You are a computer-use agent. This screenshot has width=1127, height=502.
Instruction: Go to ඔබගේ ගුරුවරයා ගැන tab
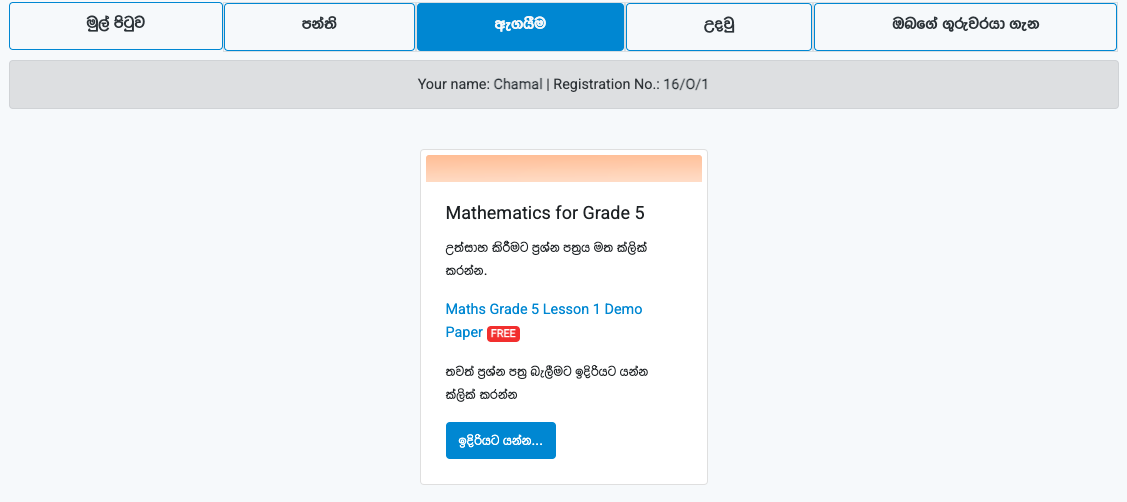click(965, 27)
